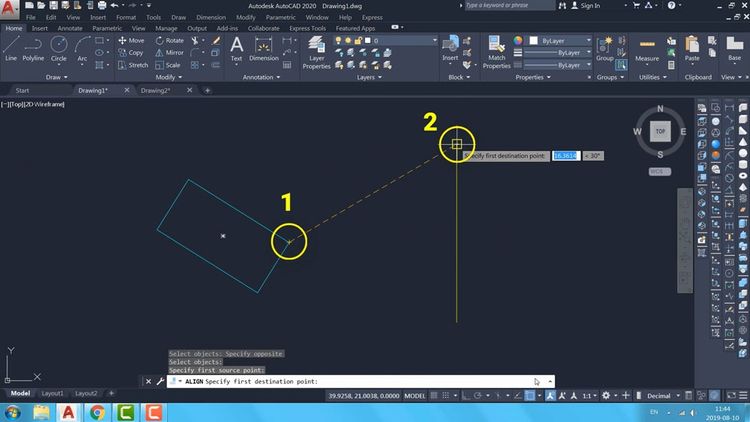Switch to the Layout1 tab
Viewport: 750px width, 422px height.
click(x=51, y=393)
